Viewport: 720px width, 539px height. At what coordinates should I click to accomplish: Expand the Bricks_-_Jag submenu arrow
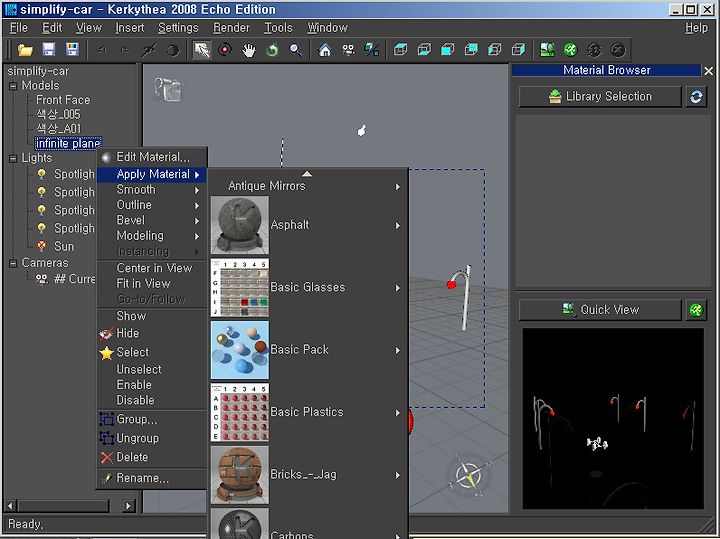click(398, 475)
